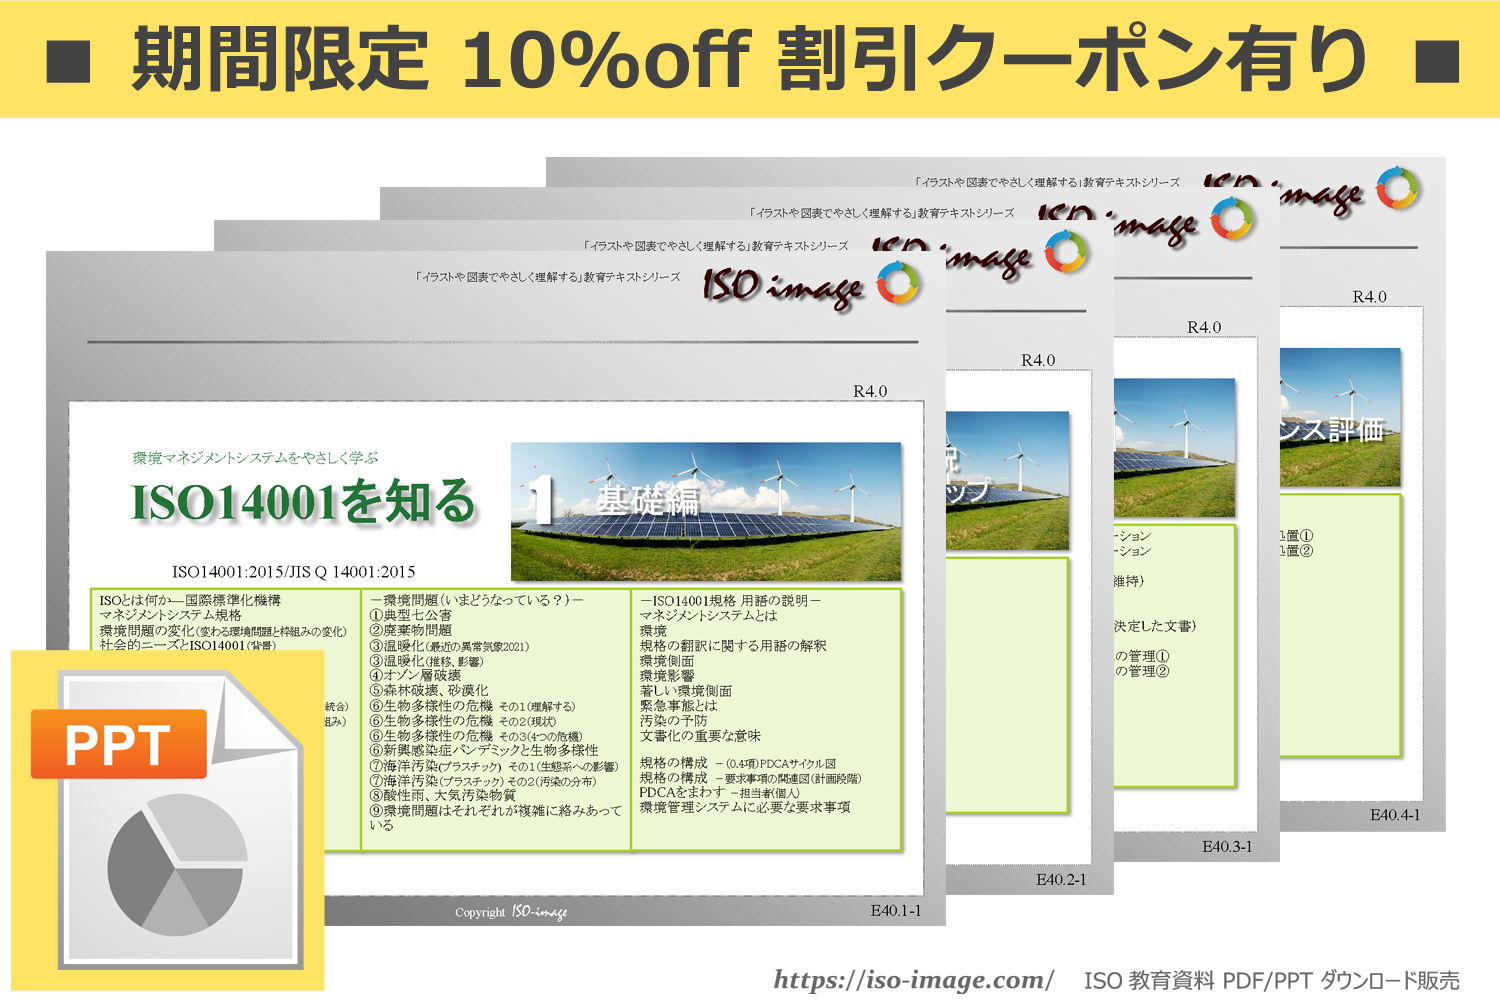Click the ISO image logo text on front slide
The image size is (1500, 1000).
coord(782,287)
